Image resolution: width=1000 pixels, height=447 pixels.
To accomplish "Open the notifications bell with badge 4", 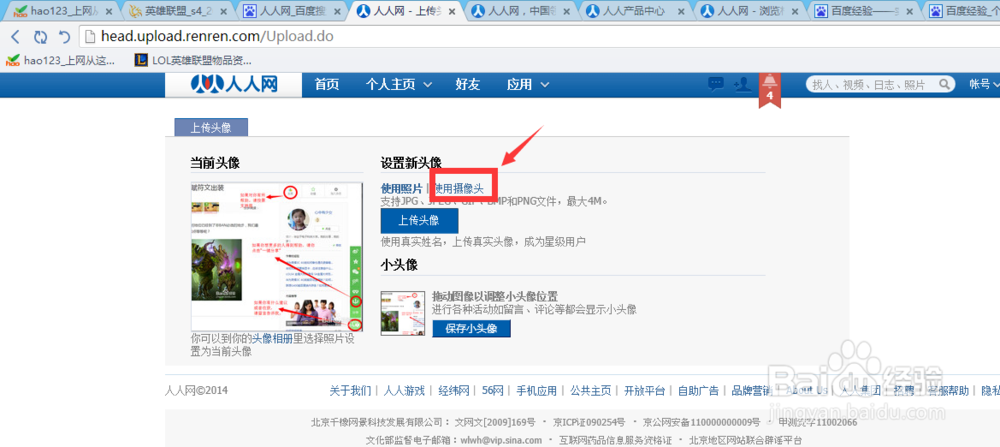I will click(x=770, y=91).
